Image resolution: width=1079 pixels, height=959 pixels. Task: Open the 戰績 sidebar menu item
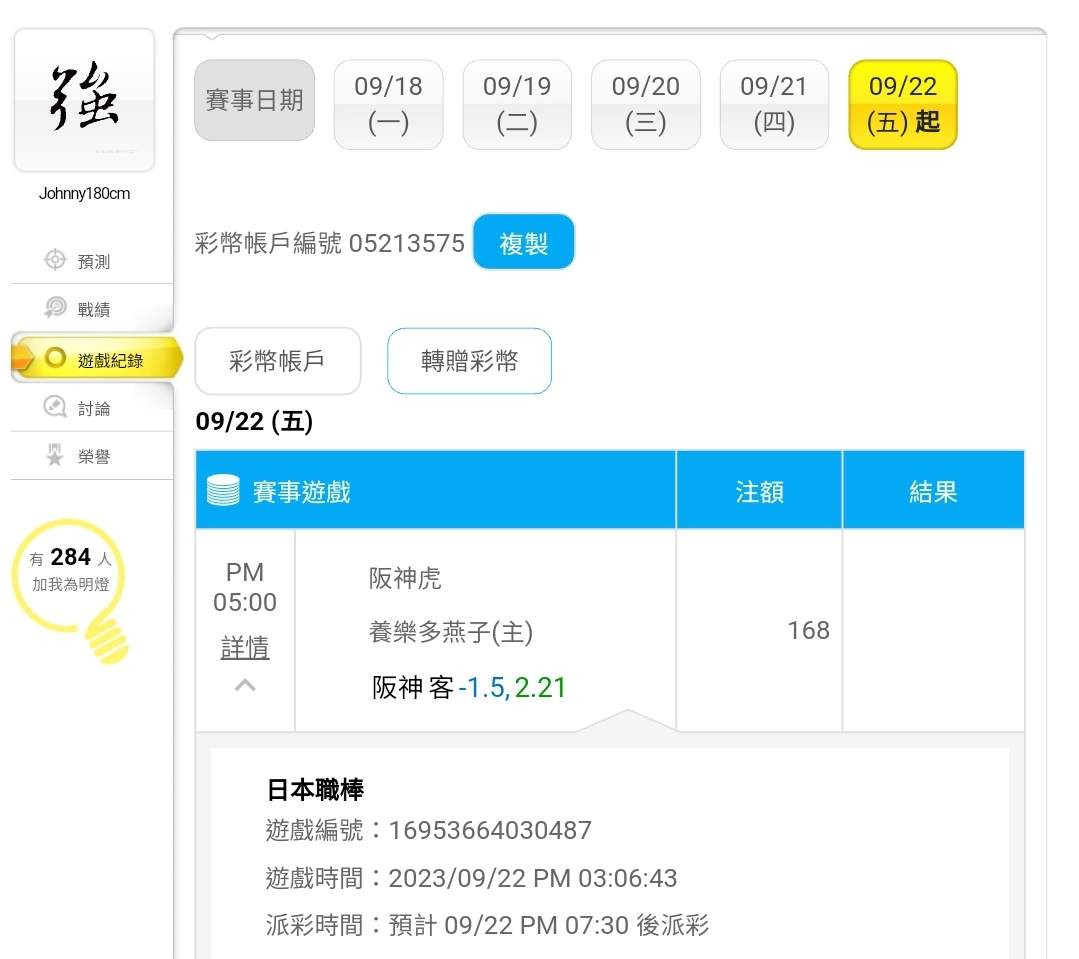point(92,309)
